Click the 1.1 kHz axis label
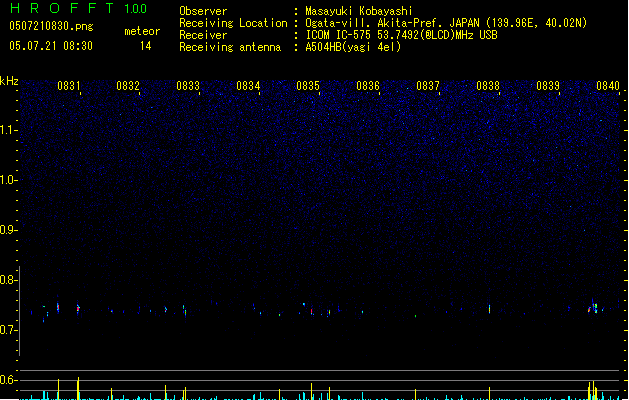 click(8, 130)
